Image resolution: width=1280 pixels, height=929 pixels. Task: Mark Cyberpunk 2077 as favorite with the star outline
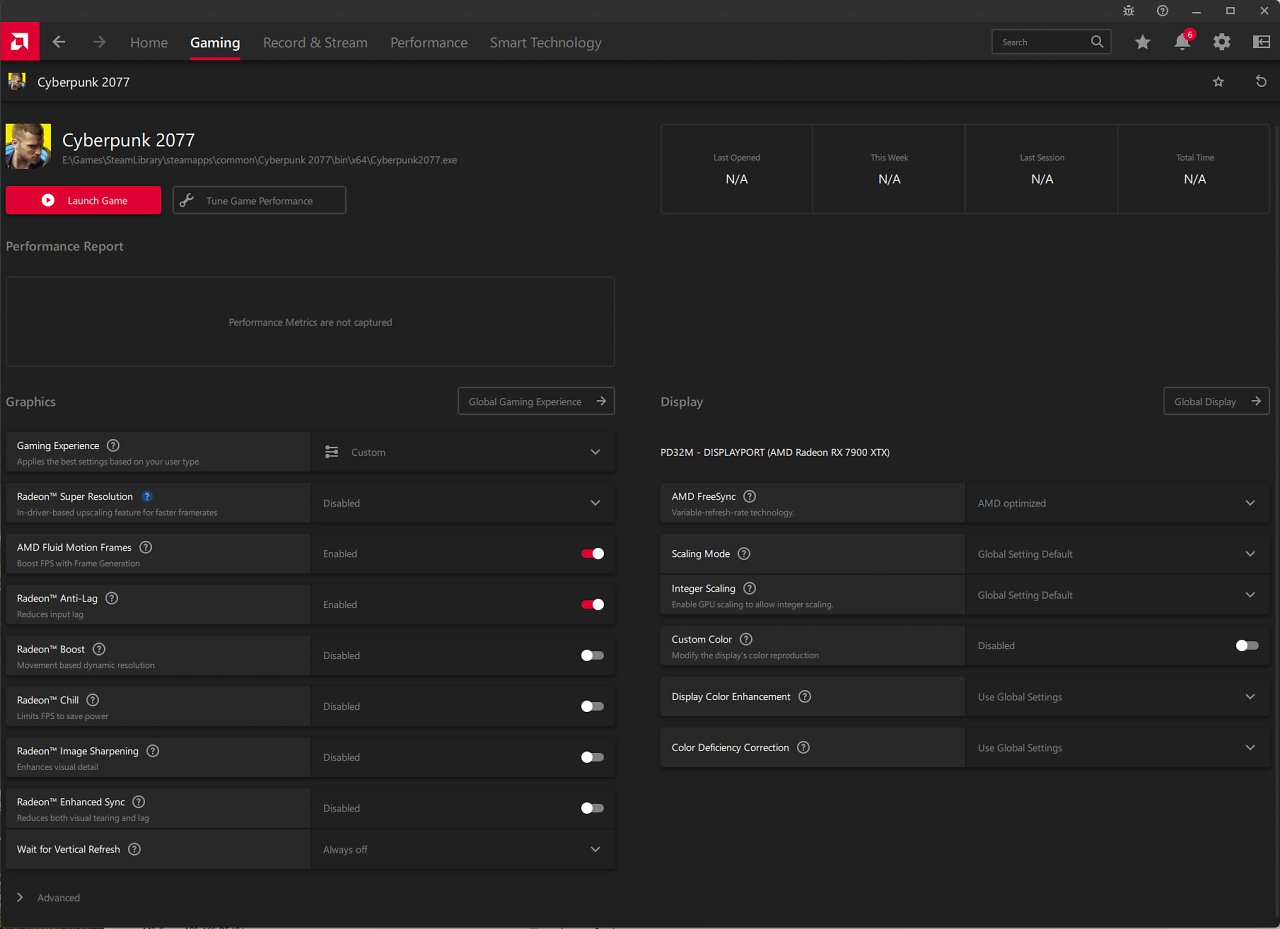pos(1218,82)
